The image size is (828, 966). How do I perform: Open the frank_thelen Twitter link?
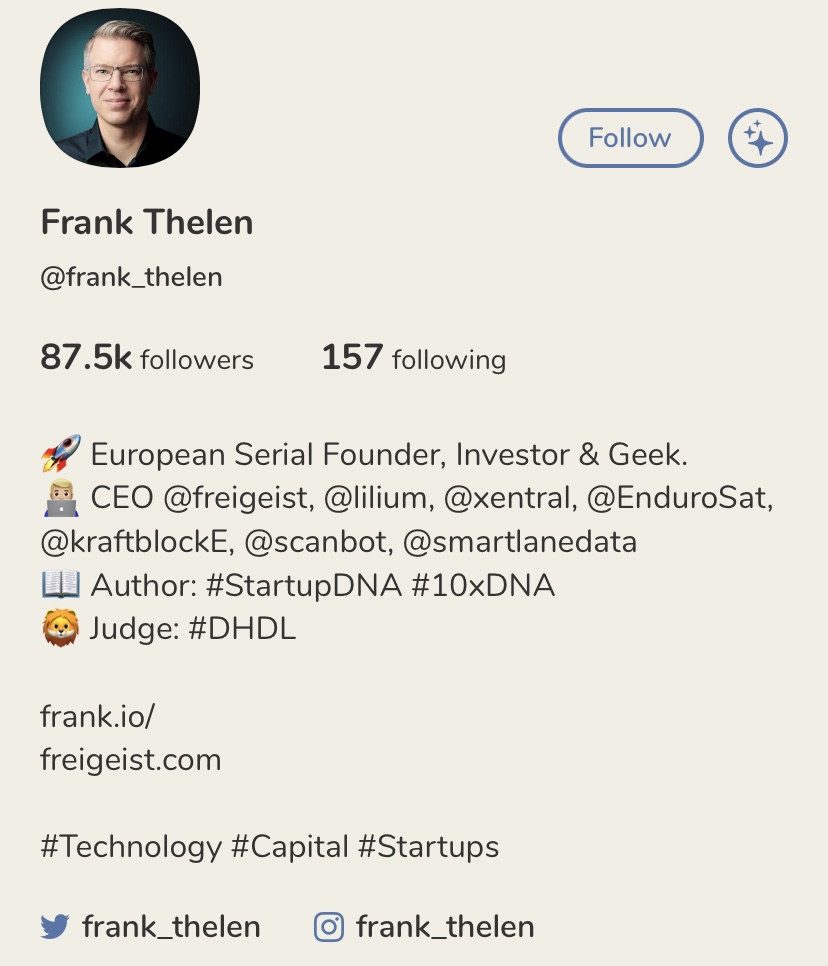171,927
